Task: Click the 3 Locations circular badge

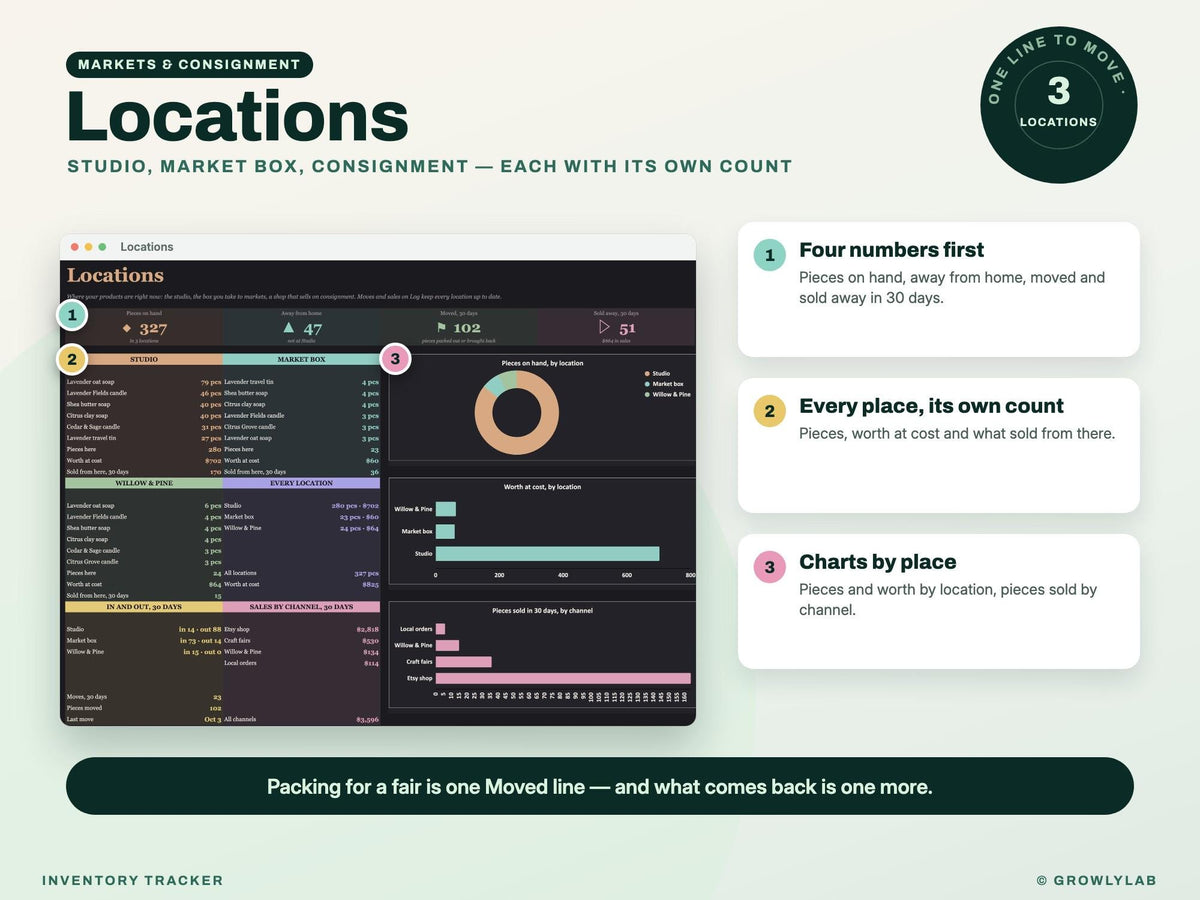Action: [x=1059, y=105]
